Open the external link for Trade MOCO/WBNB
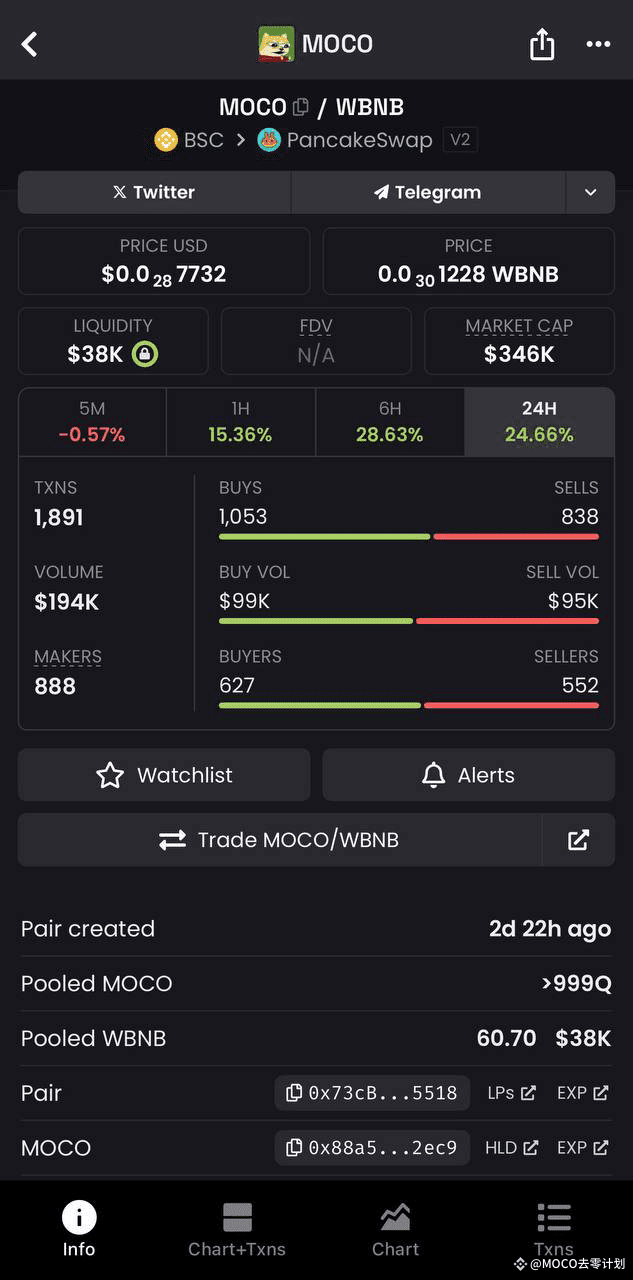Viewport: 633px width, 1280px height. click(x=578, y=840)
